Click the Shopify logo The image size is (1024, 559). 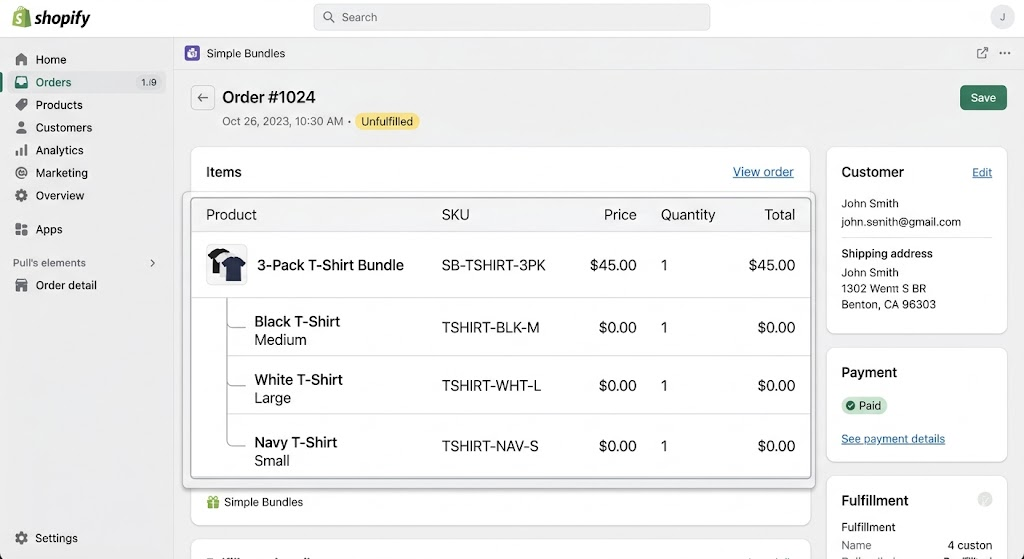[51, 18]
